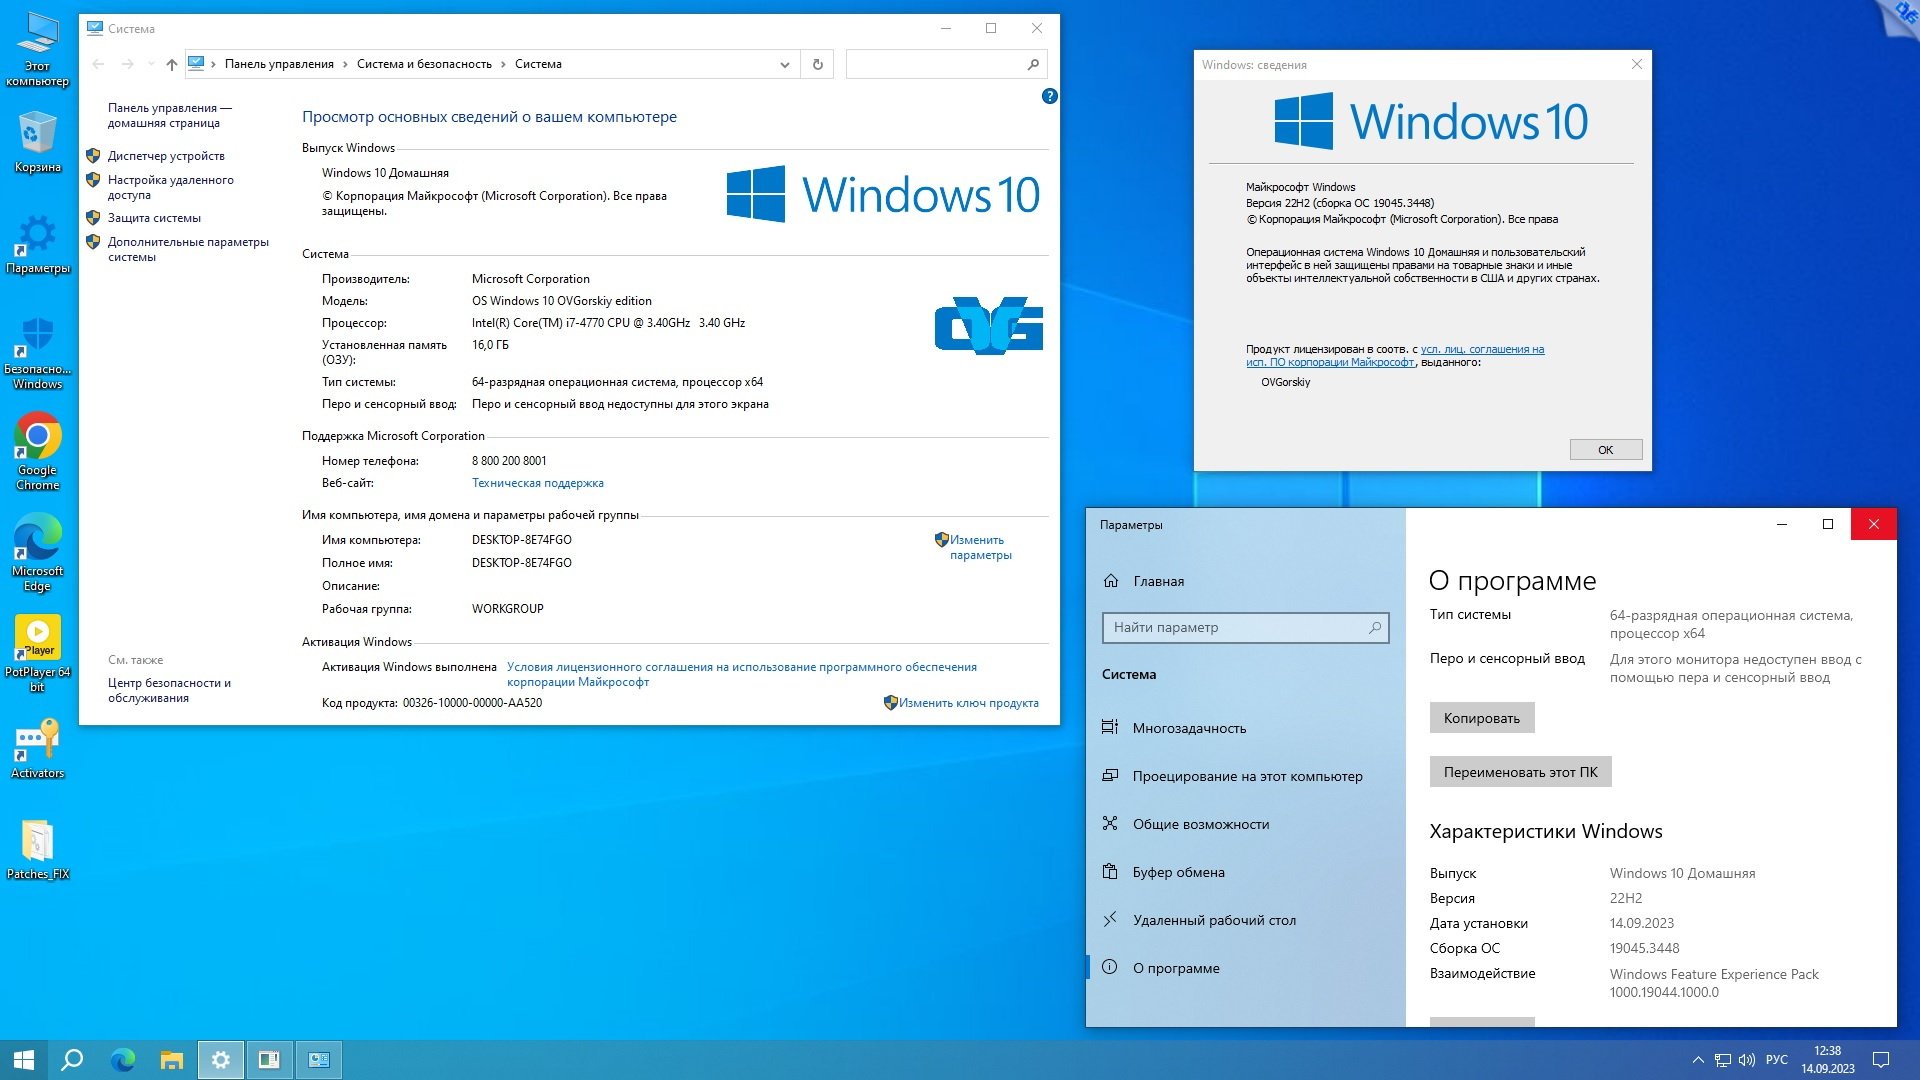Image resolution: width=1920 pixels, height=1080 pixels.
Task: Expand Система section in Параметры
Action: [1130, 674]
